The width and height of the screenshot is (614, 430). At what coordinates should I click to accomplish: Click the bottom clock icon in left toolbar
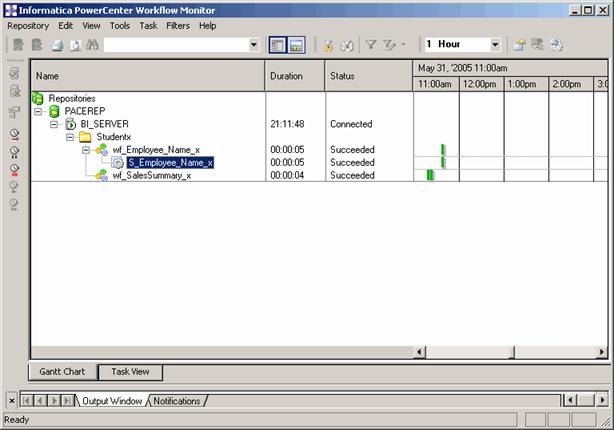click(x=14, y=204)
